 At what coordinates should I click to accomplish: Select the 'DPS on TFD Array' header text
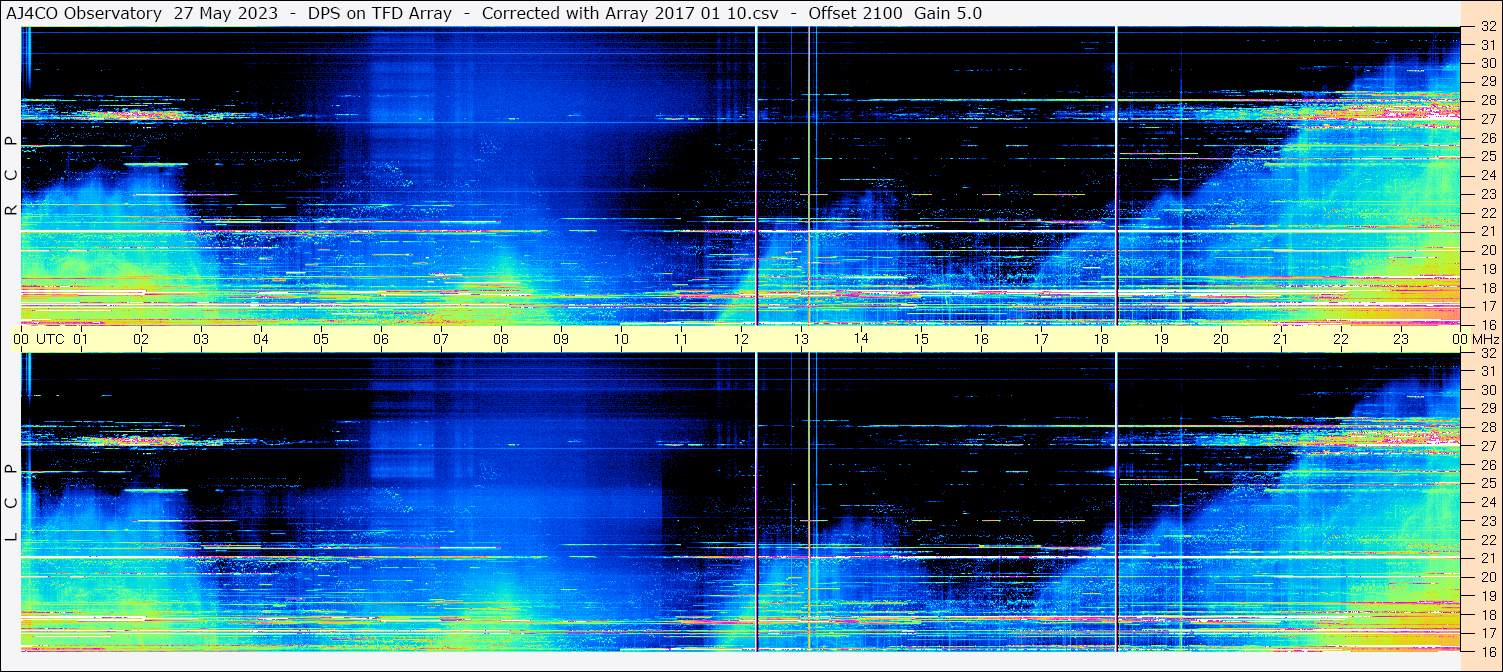pos(381,14)
